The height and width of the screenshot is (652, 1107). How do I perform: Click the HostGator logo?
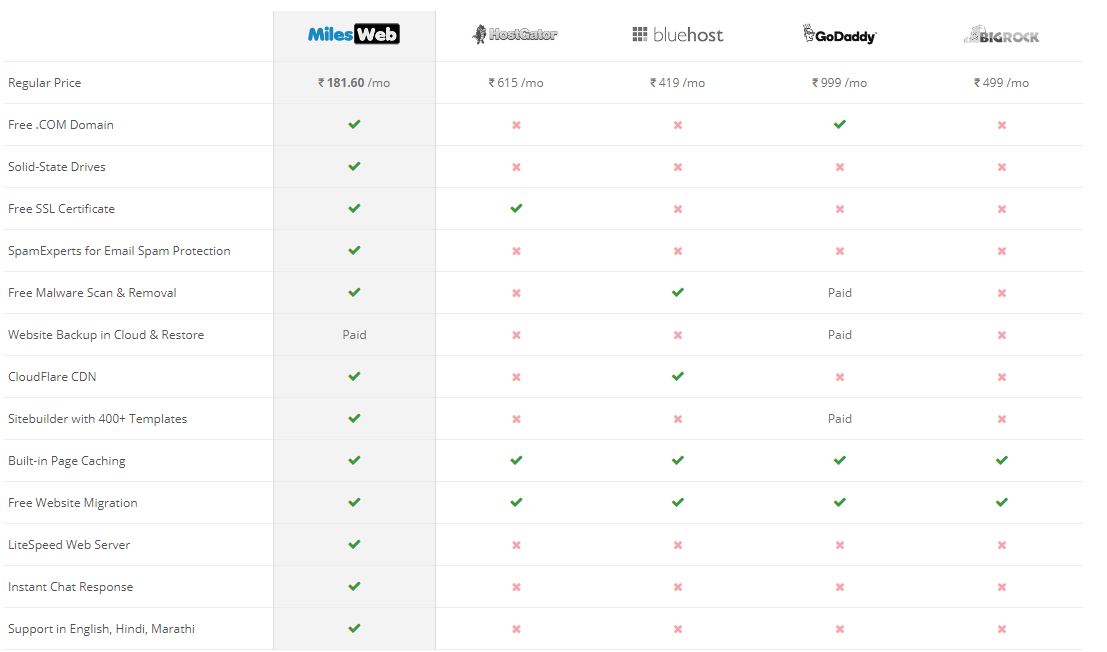pos(515,34)
